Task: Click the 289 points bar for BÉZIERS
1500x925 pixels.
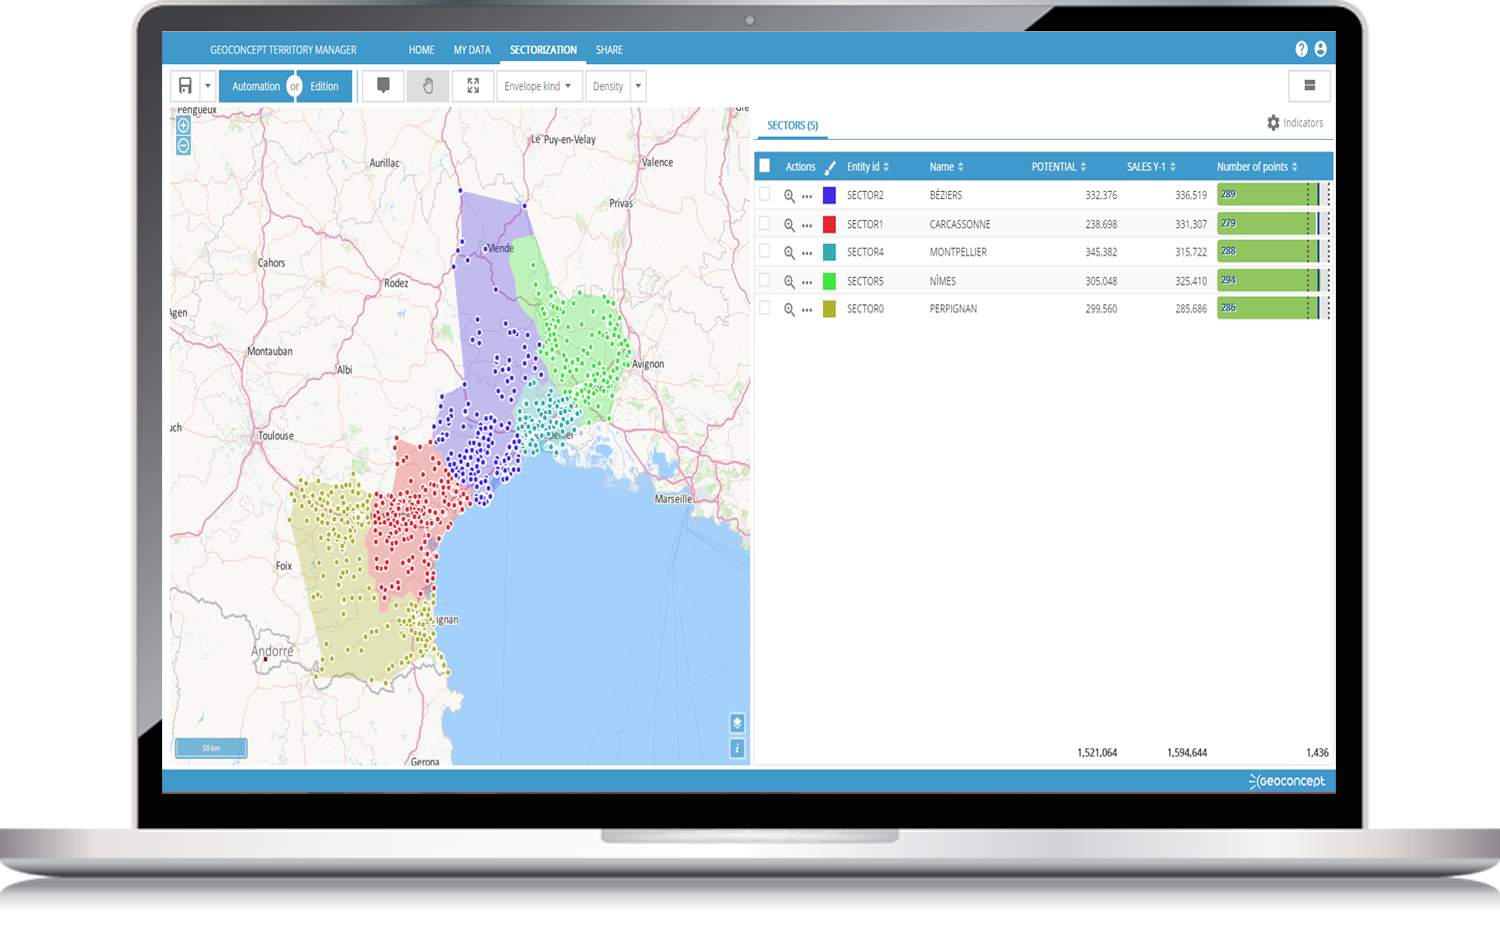Action: click(1268, 195)
